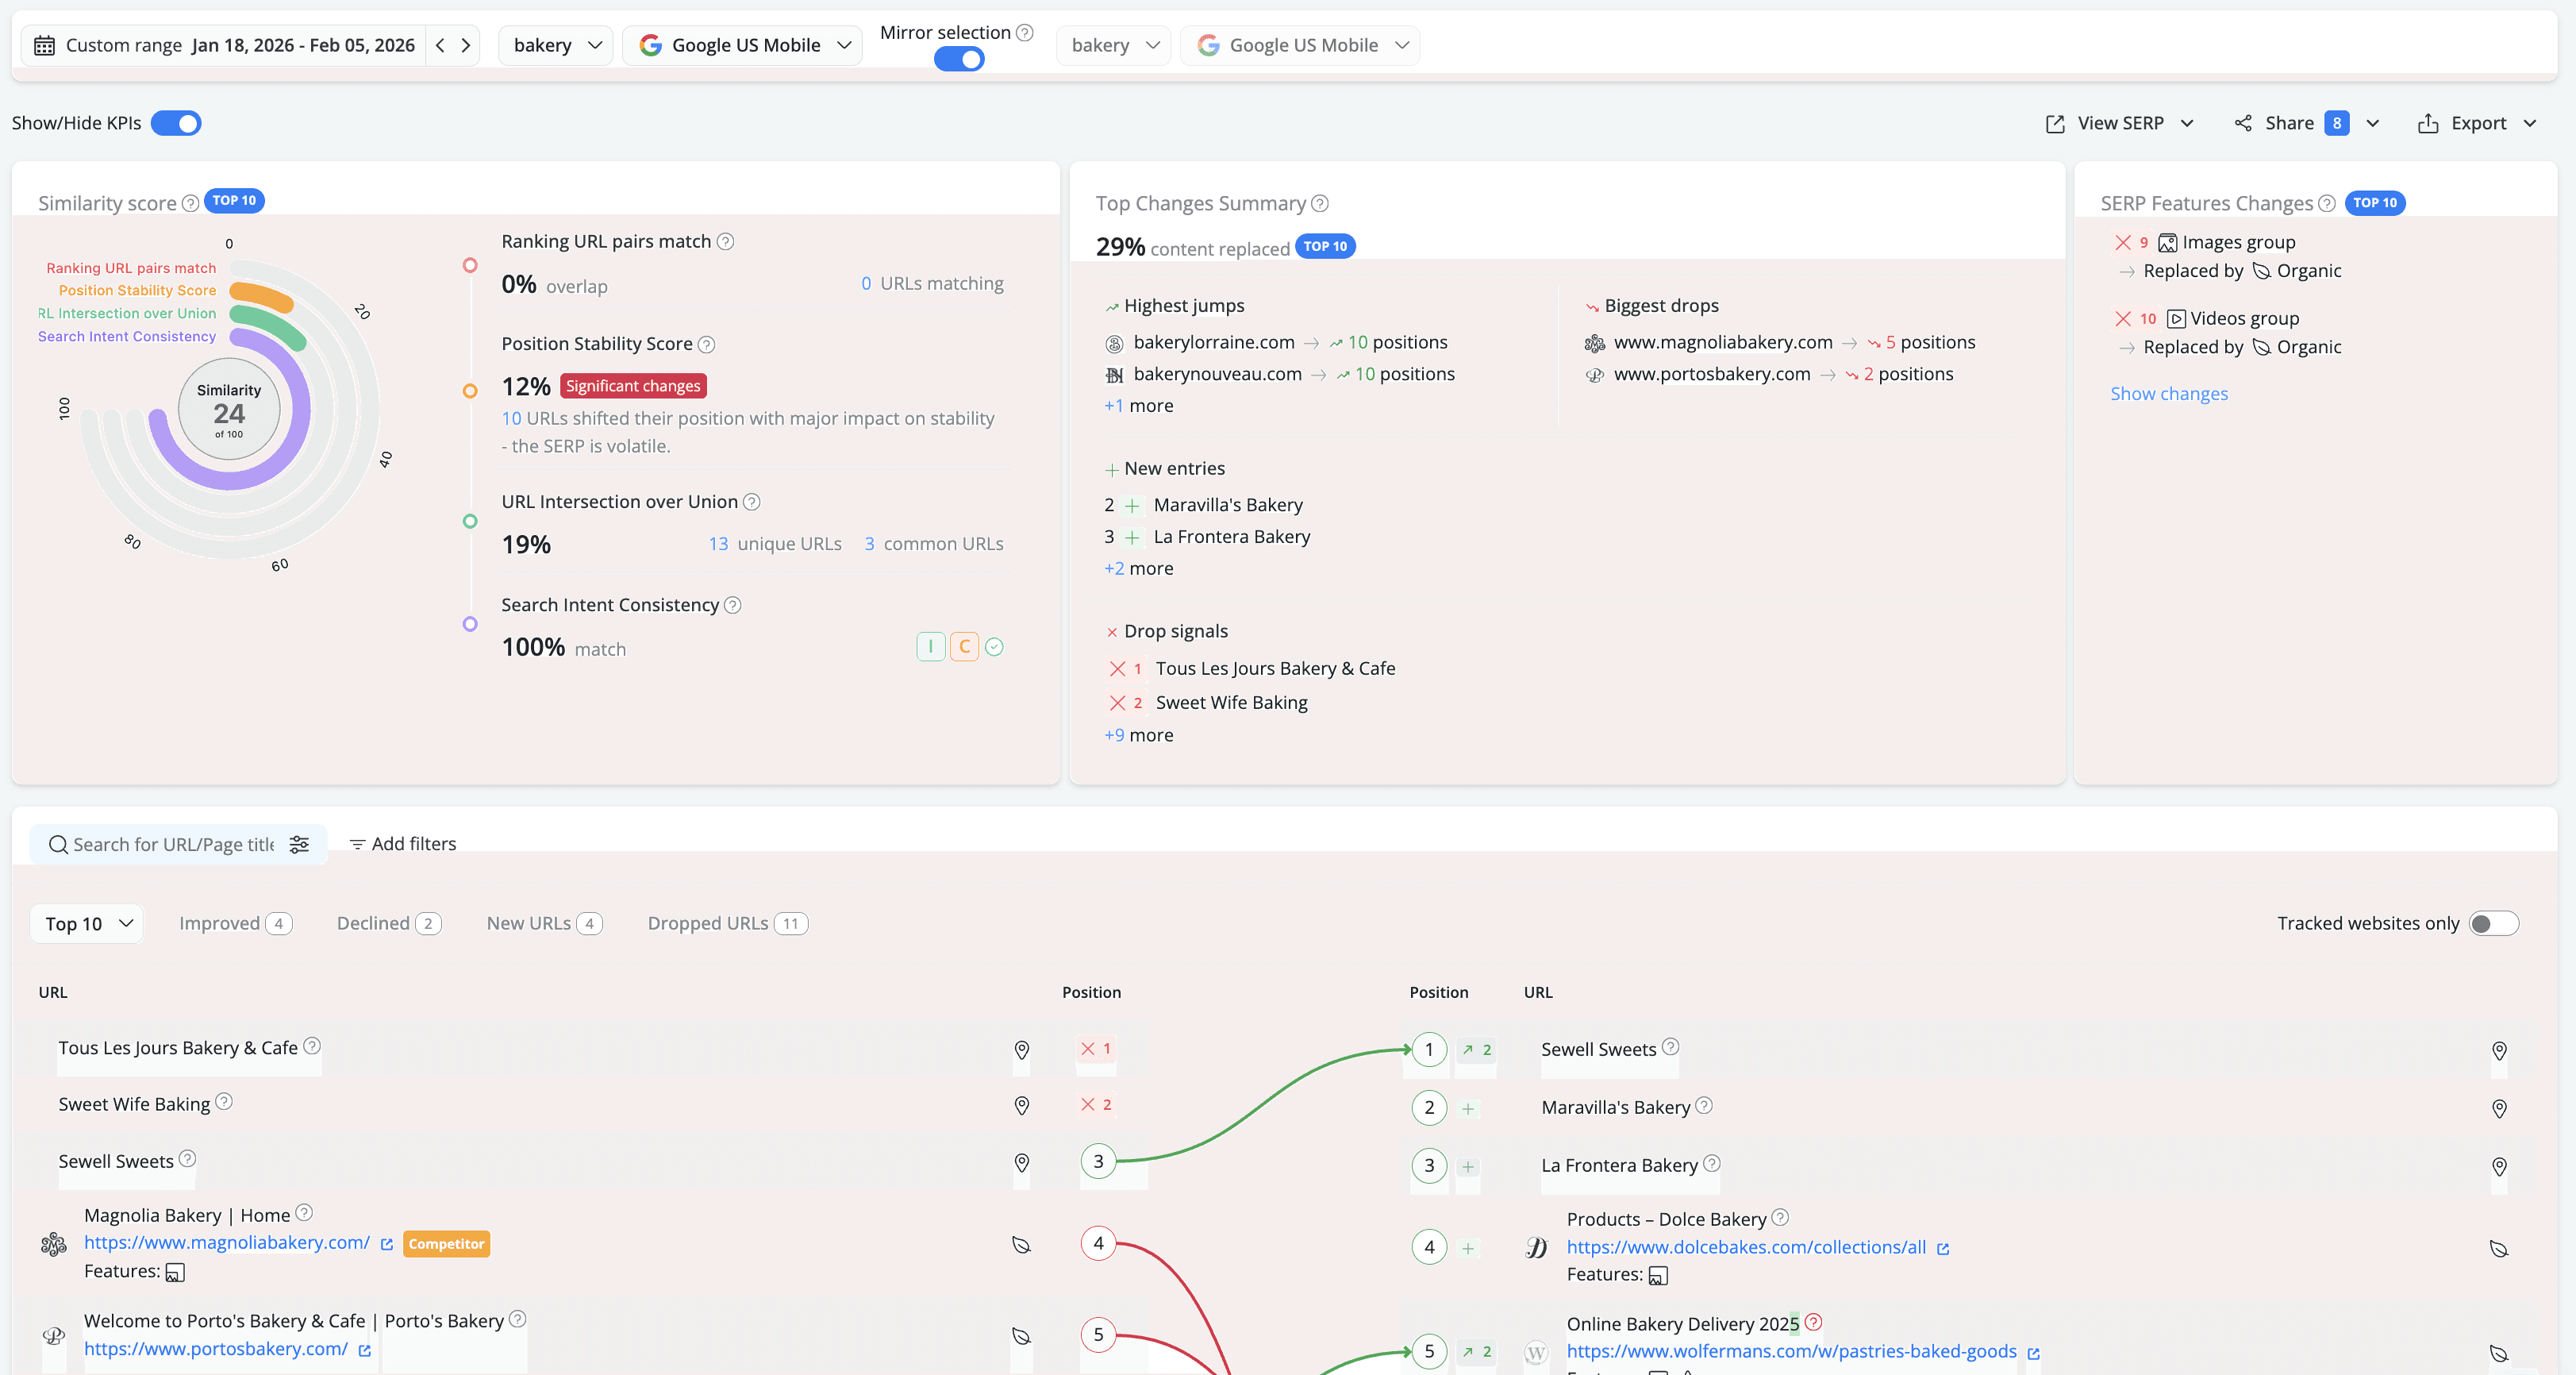This screenshot has width=2576, height=1375.
Task: Click the Show changes link
Action: tap(2168, 393)
